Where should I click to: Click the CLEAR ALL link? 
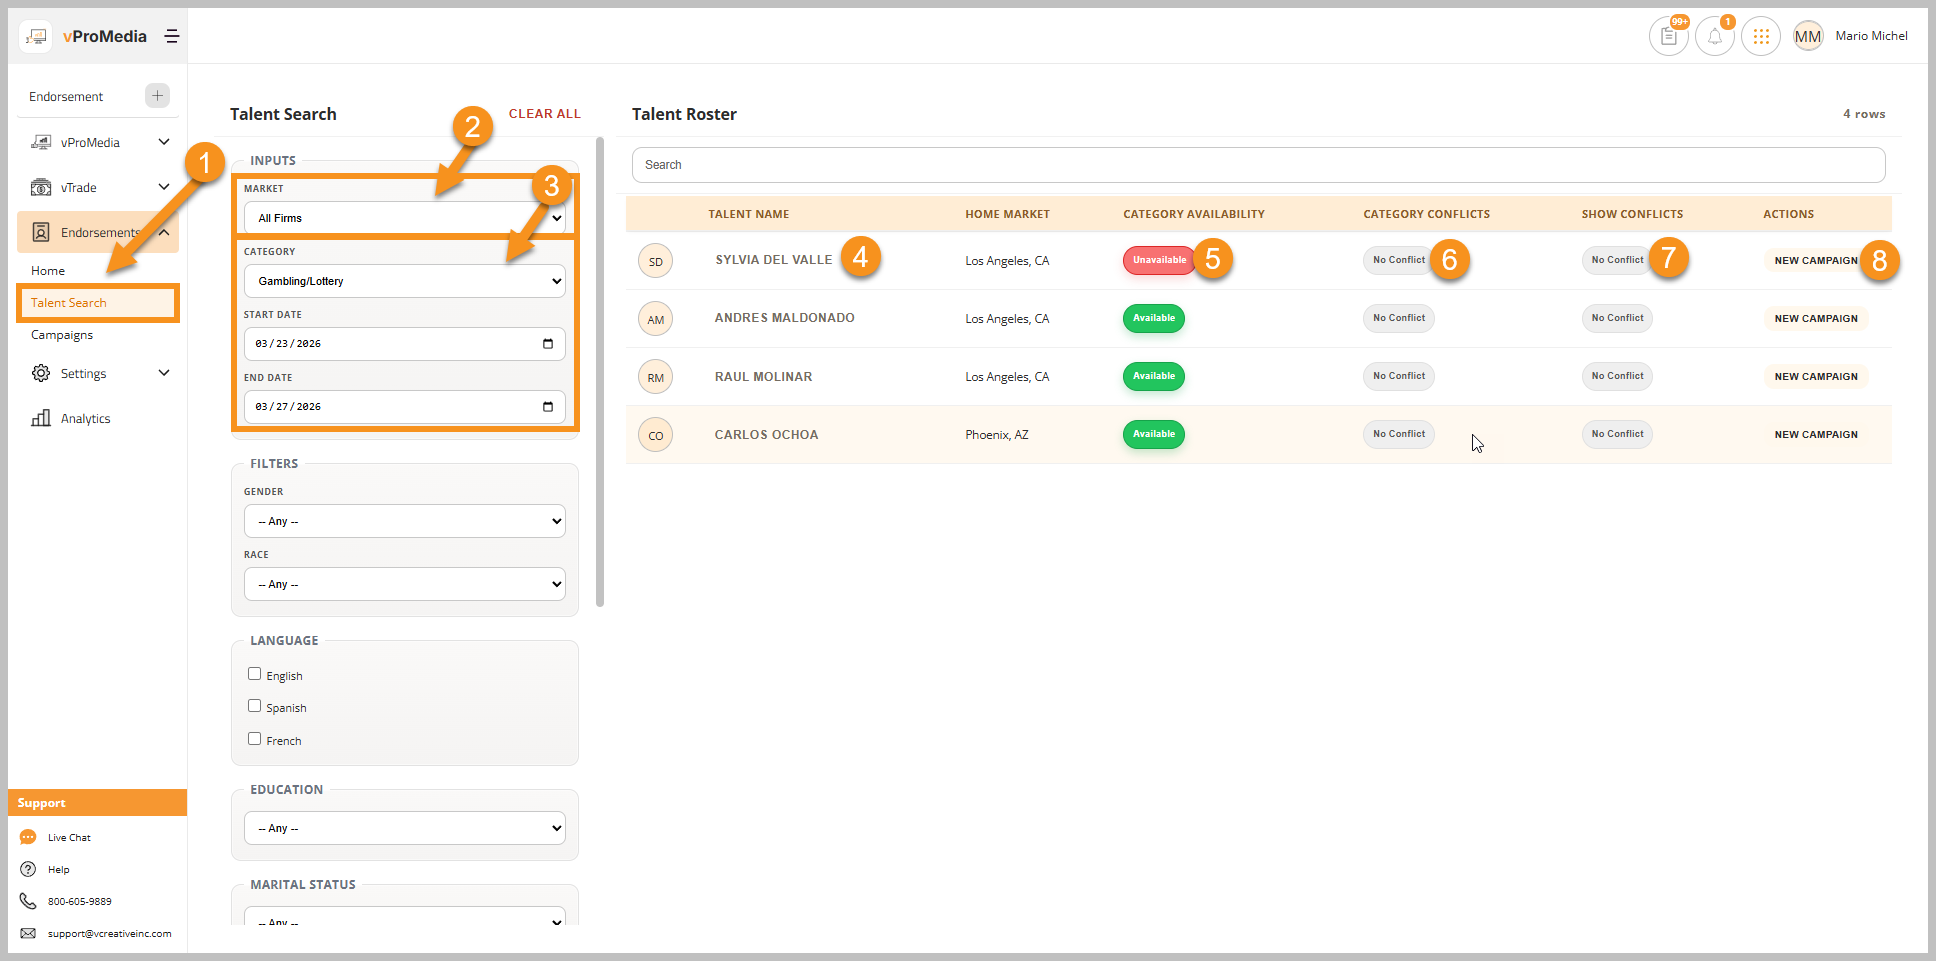[x=544, y=114]
